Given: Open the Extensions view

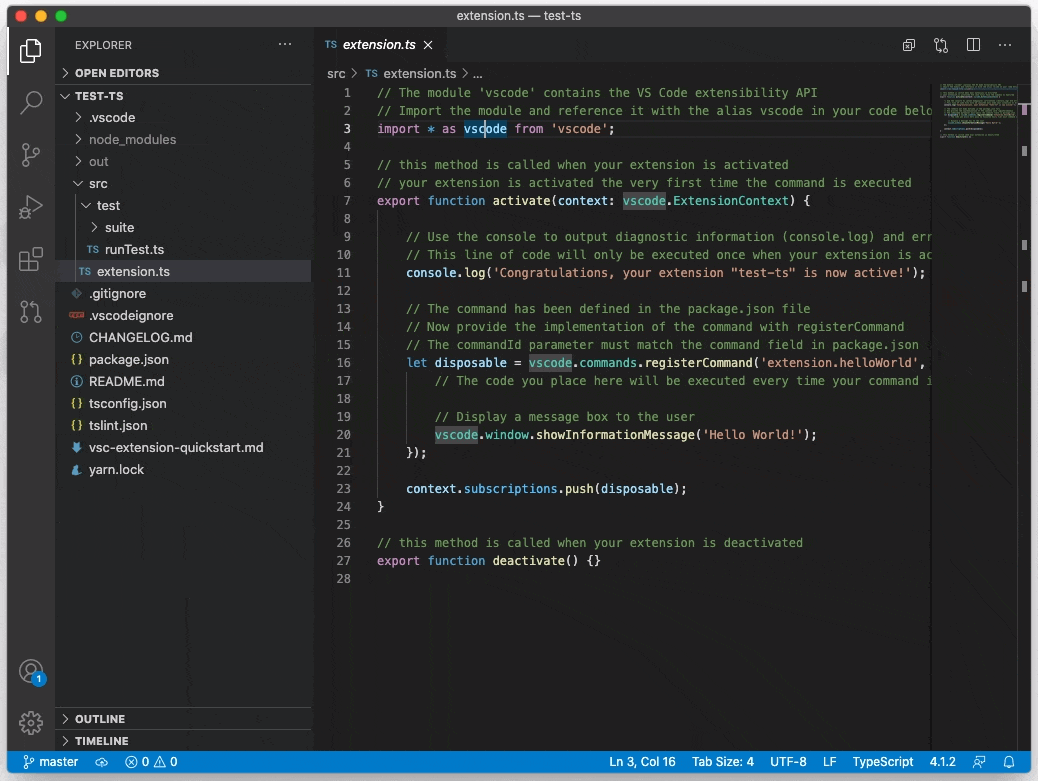Looking at the screenshot, I should [x=30, y=259].
